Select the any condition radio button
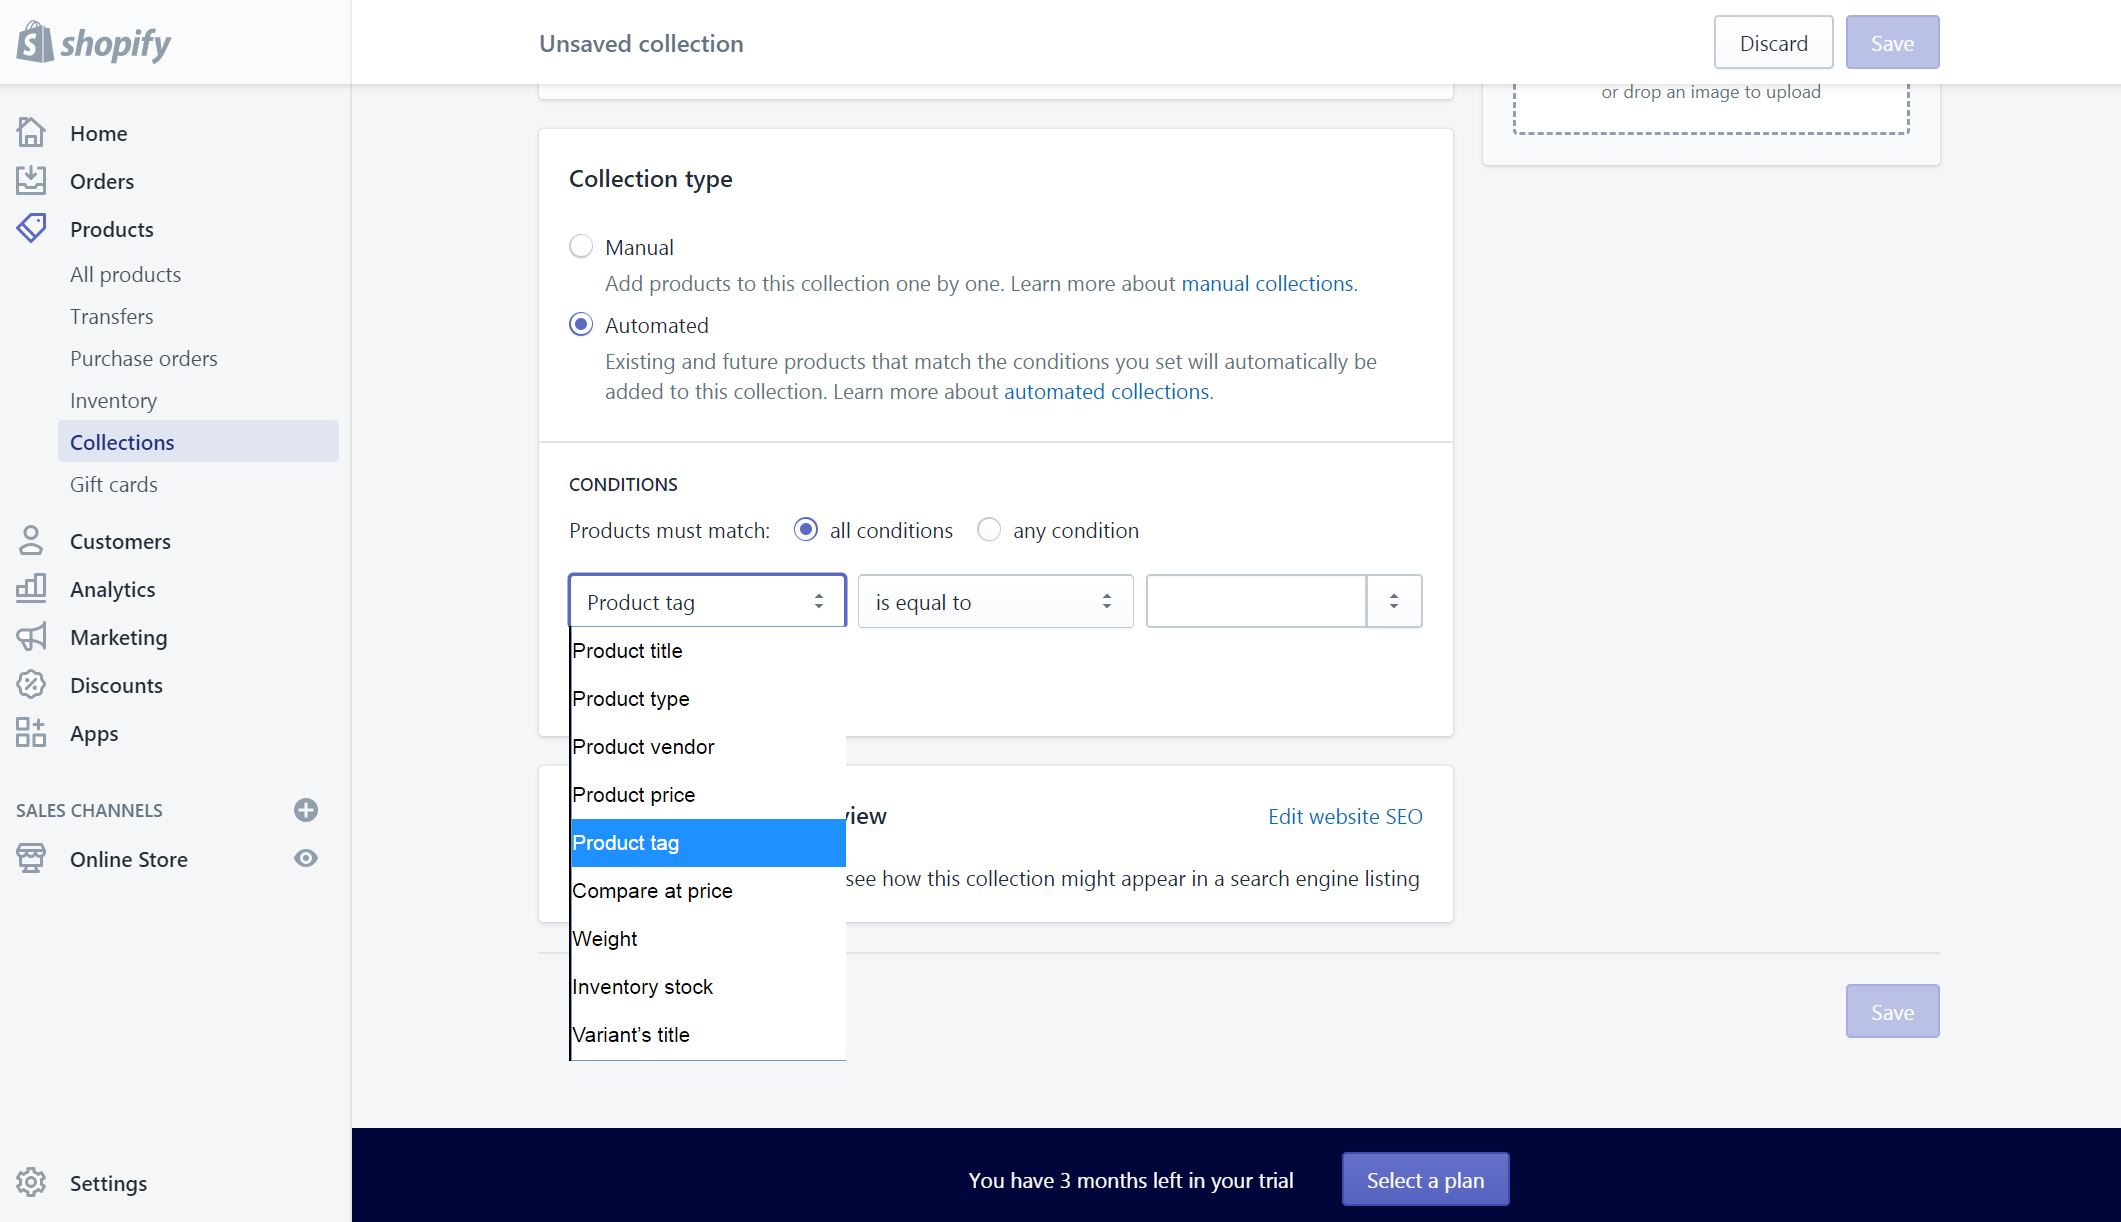The image size is (2121, 1222). click(989, 530)
